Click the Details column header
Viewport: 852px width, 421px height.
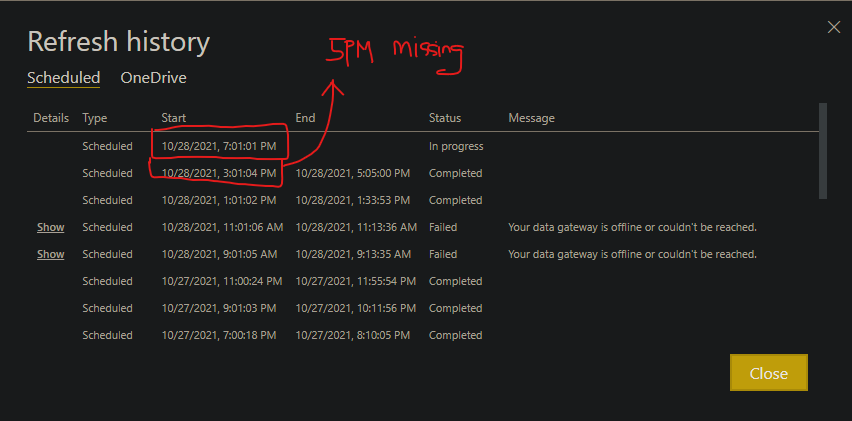pos(51,118)
